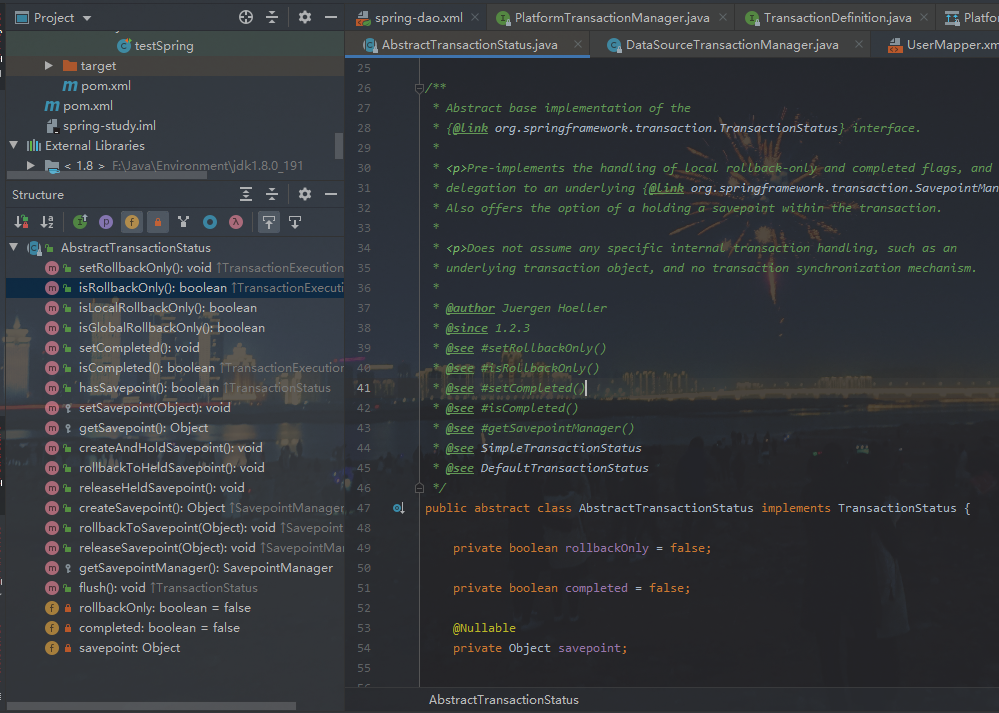
Task: Toggle alphabetical sort in Structure toolbar
Action: (x=47, y=222)
